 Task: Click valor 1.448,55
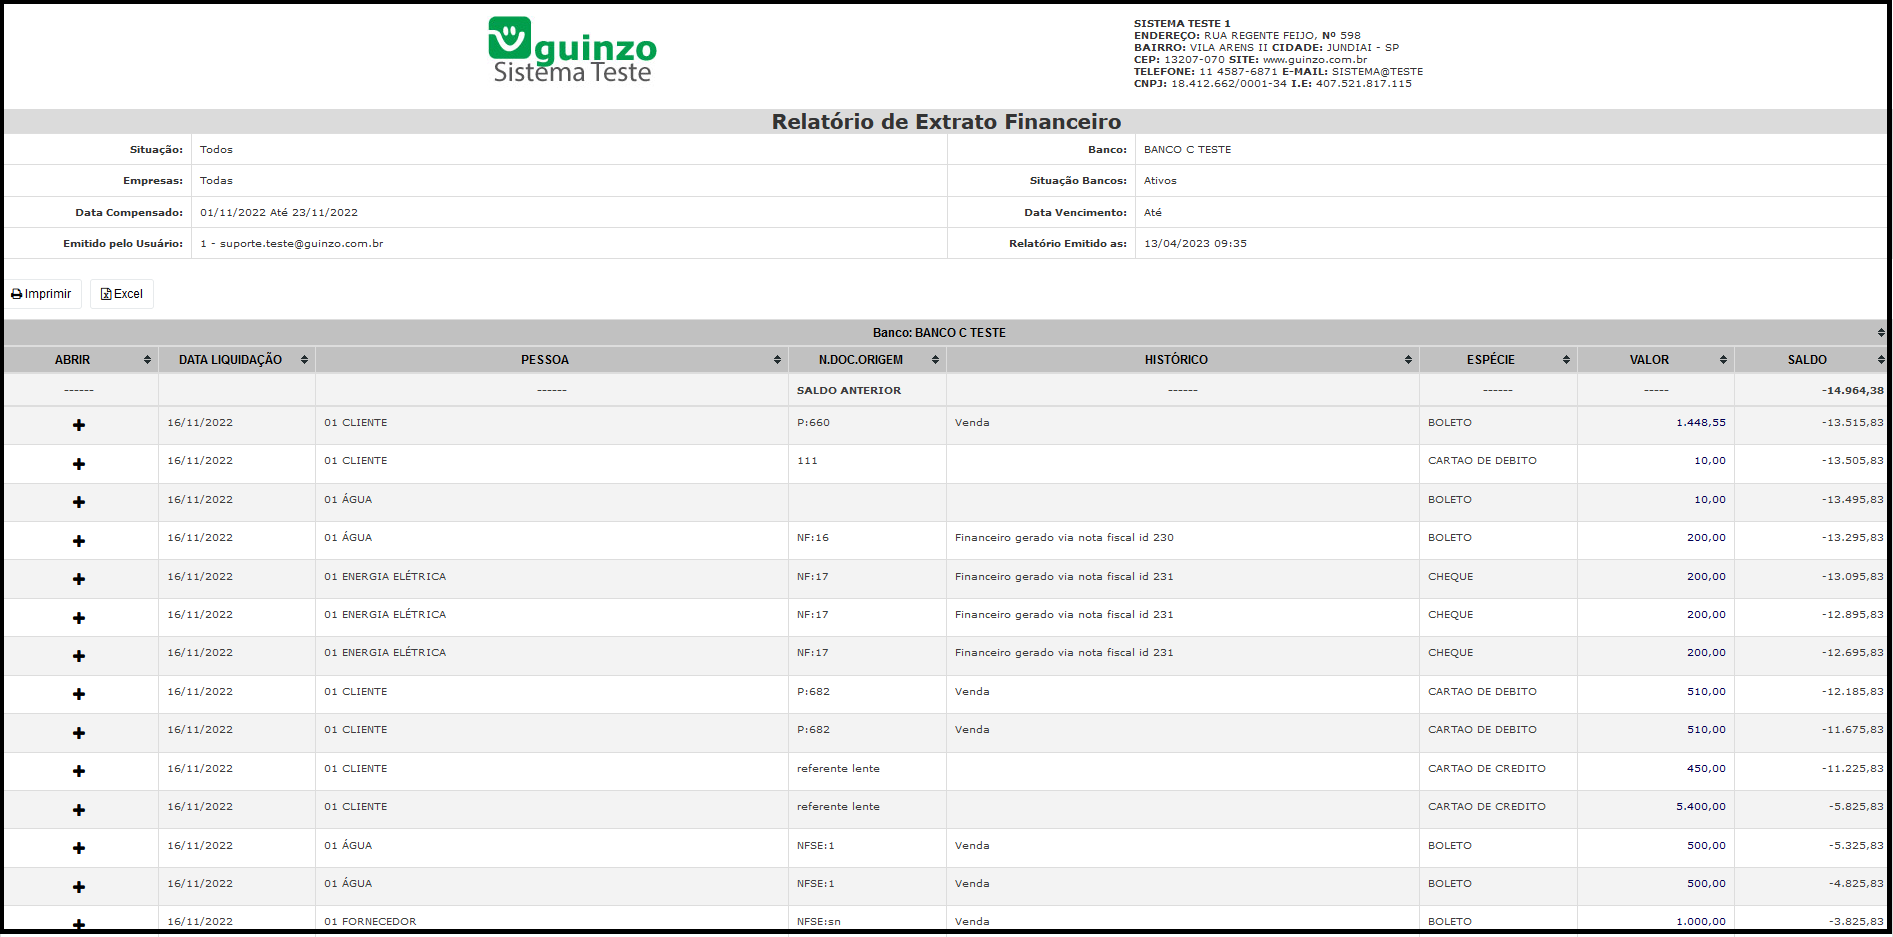click(1701, 423)
